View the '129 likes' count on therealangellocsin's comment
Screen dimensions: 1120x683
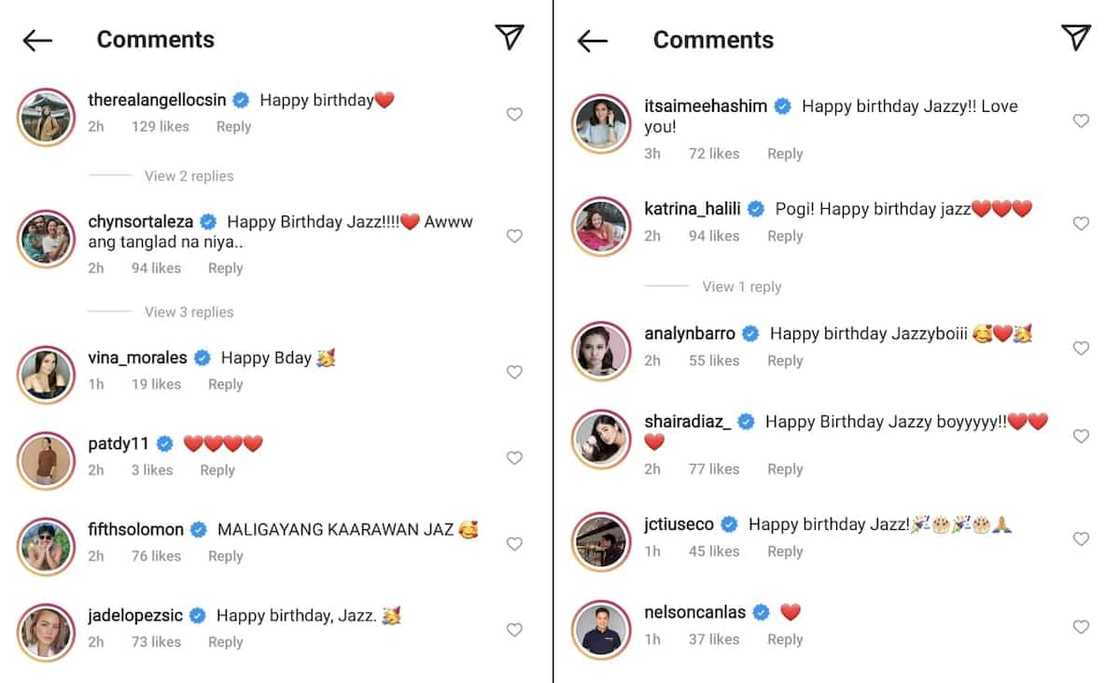160,127
